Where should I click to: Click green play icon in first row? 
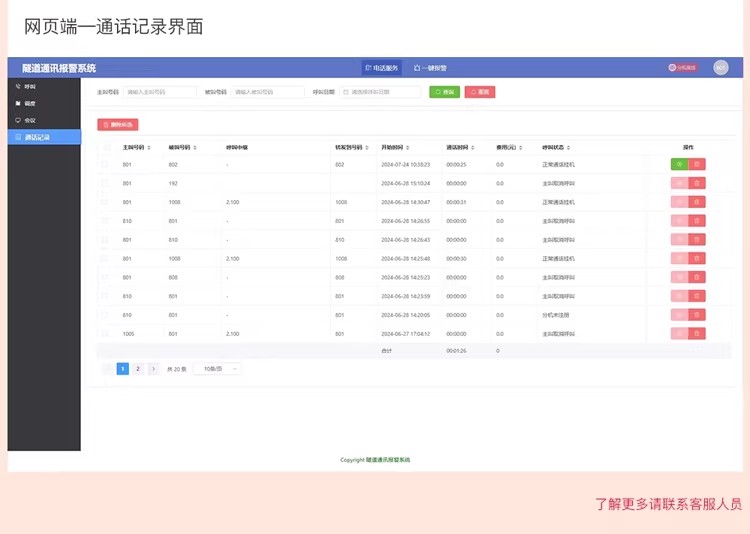coord(679,164)
